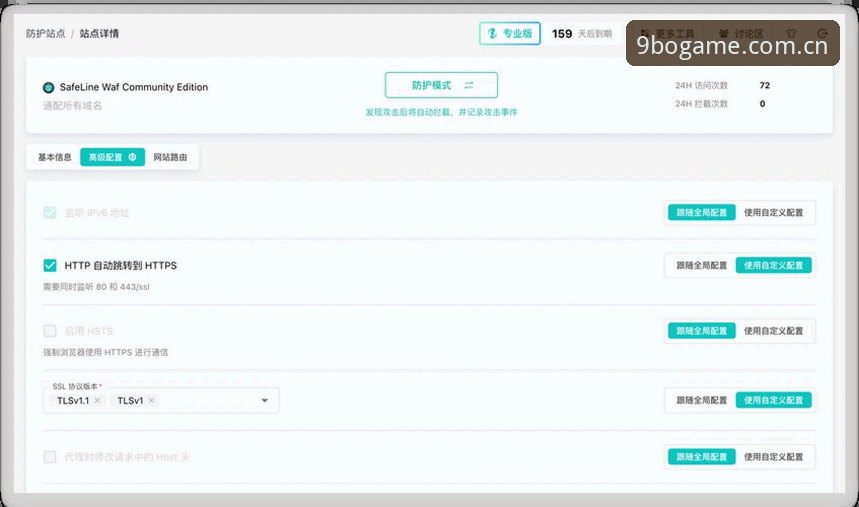This screenshot has width=859, height=507.
Task: Click the visit count value 72
Action: (765, 86)
